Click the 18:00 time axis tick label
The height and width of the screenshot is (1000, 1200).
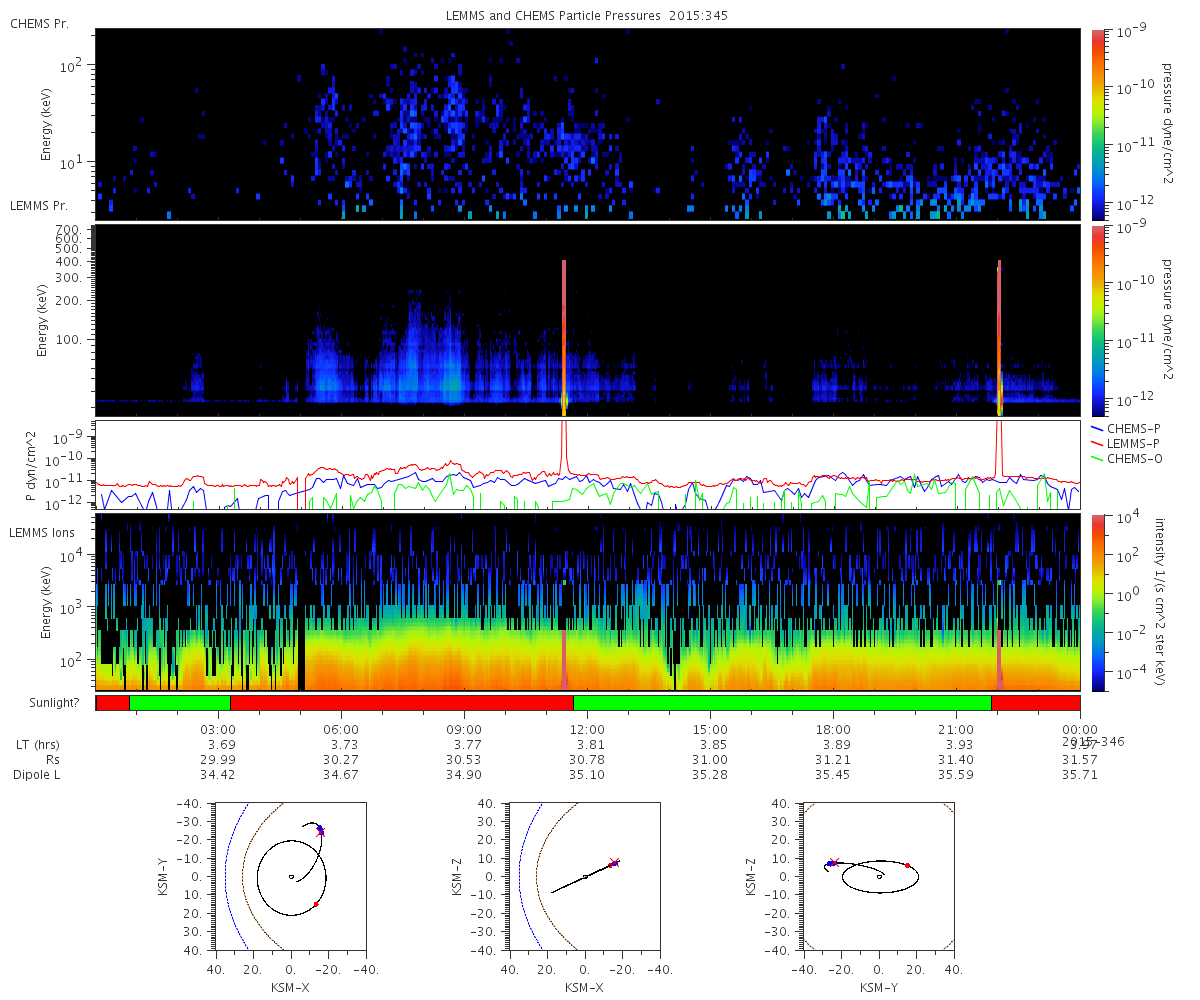pyautogui.click(x=833, y=729)
